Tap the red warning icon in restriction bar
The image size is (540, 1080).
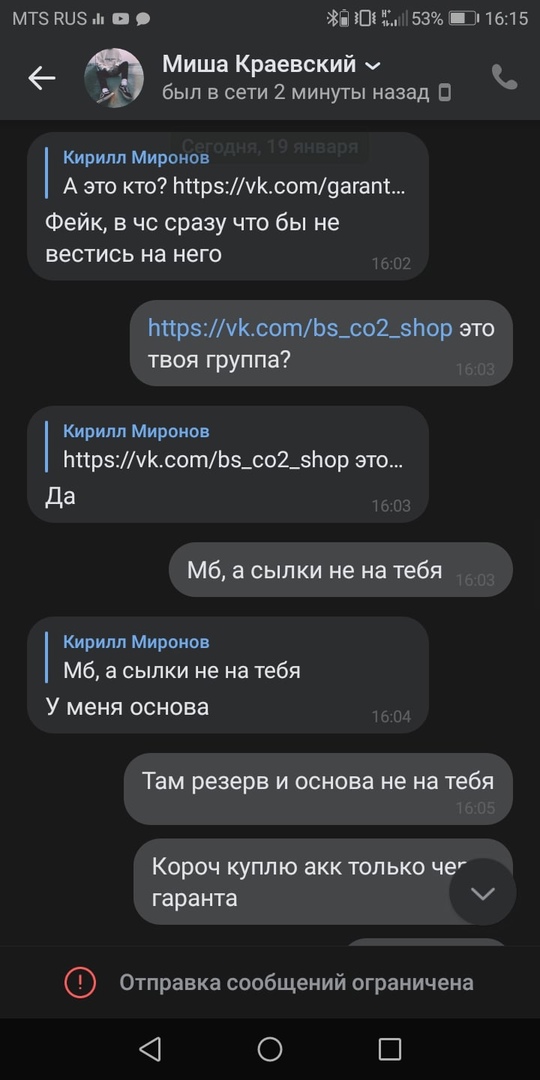tap(81, 982)
